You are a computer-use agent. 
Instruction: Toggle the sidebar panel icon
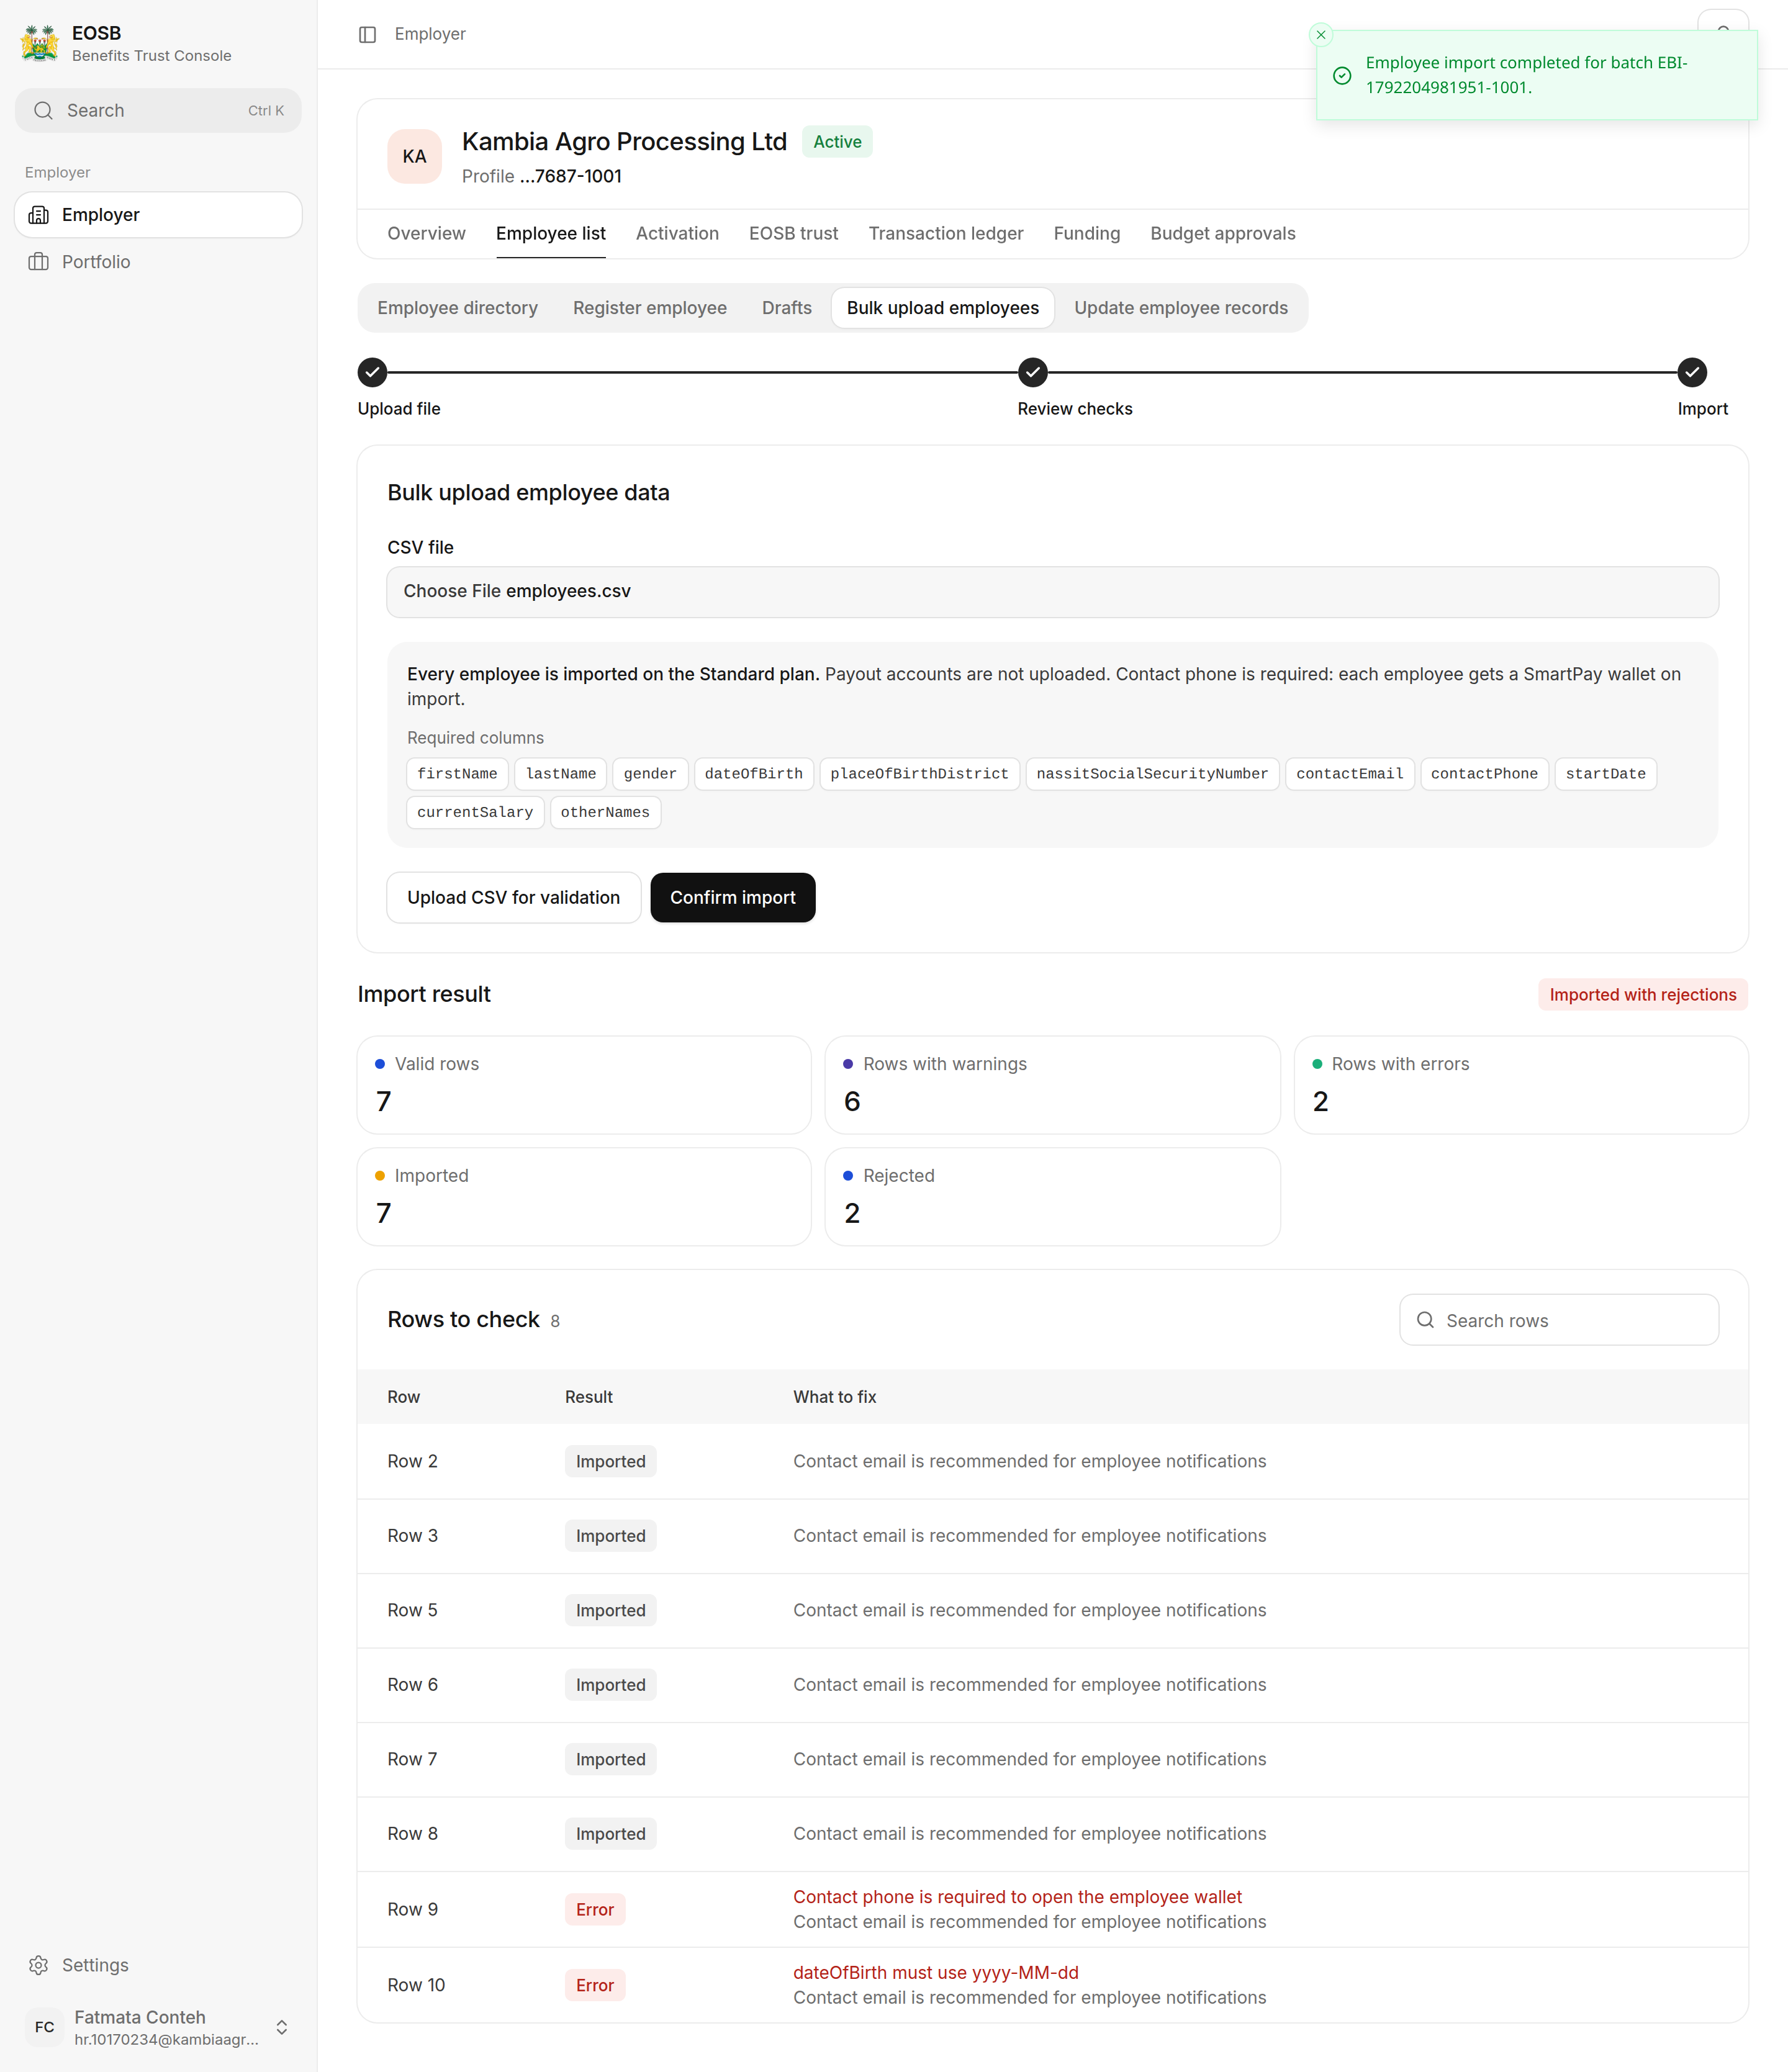pos(367,34)
